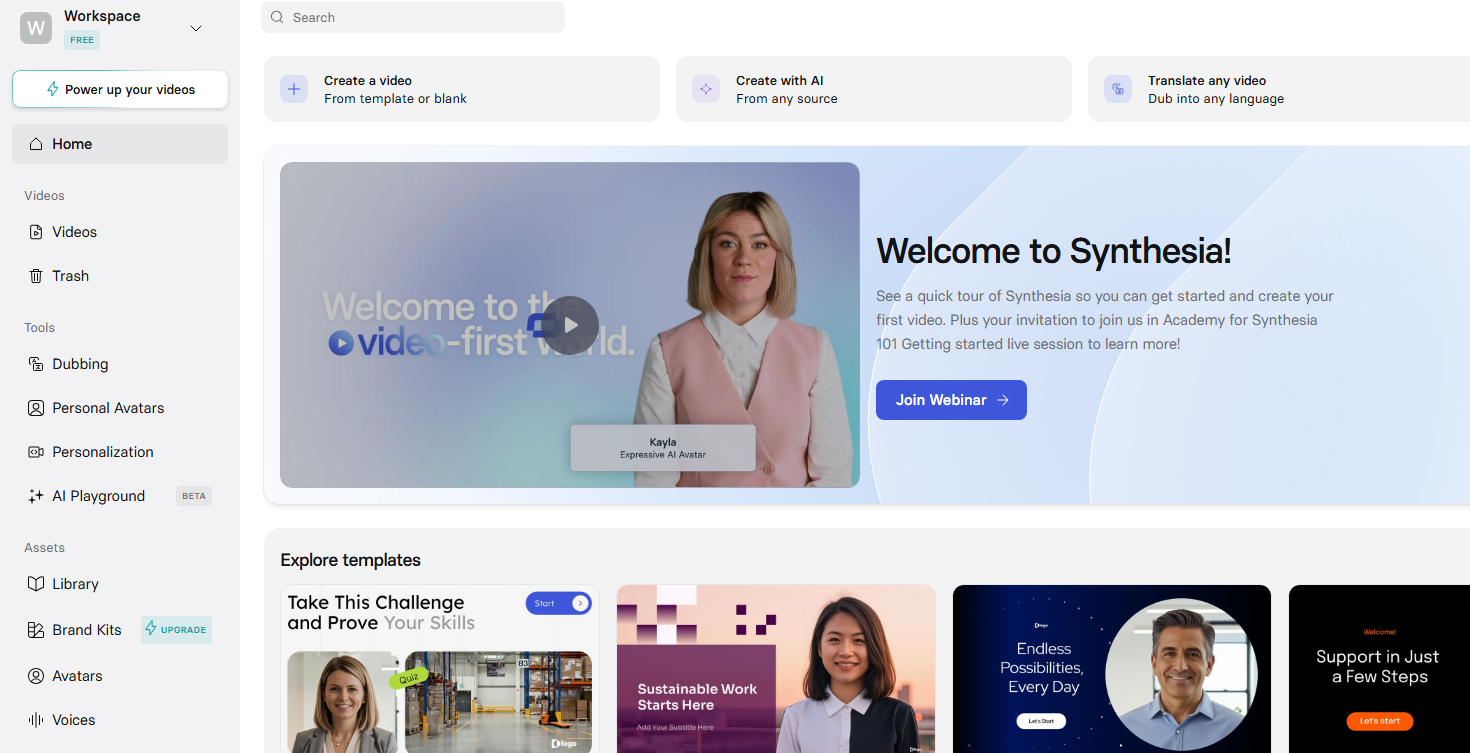The width and height of the screenshot is (1470, 753).
Task: Click the lightning icon in Power up button
Action: (x=53, y=89)
